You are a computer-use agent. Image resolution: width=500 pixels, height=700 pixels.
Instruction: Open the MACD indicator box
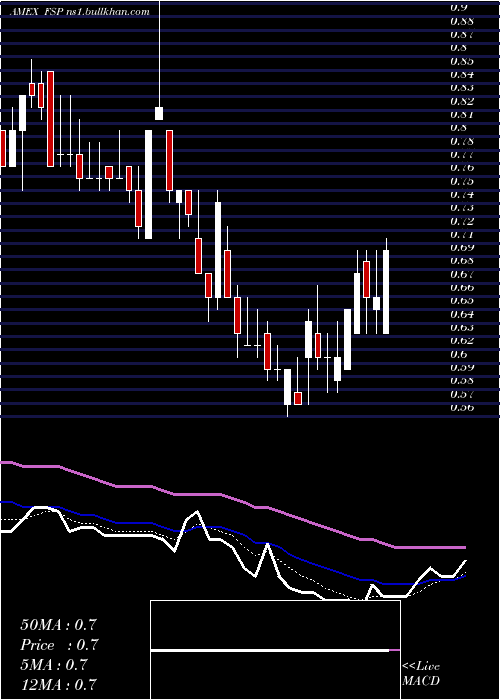[x=275, y=650]
